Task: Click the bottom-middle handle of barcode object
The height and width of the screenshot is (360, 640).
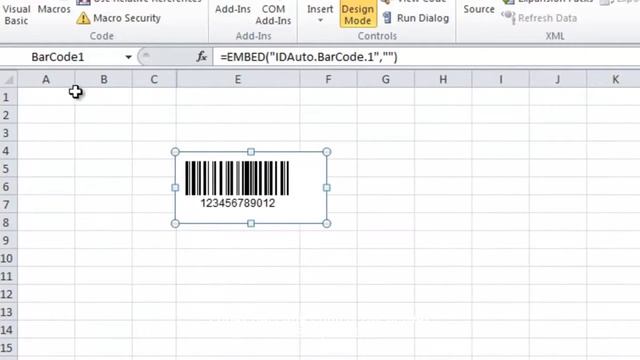Action: [x=251, y=224]
